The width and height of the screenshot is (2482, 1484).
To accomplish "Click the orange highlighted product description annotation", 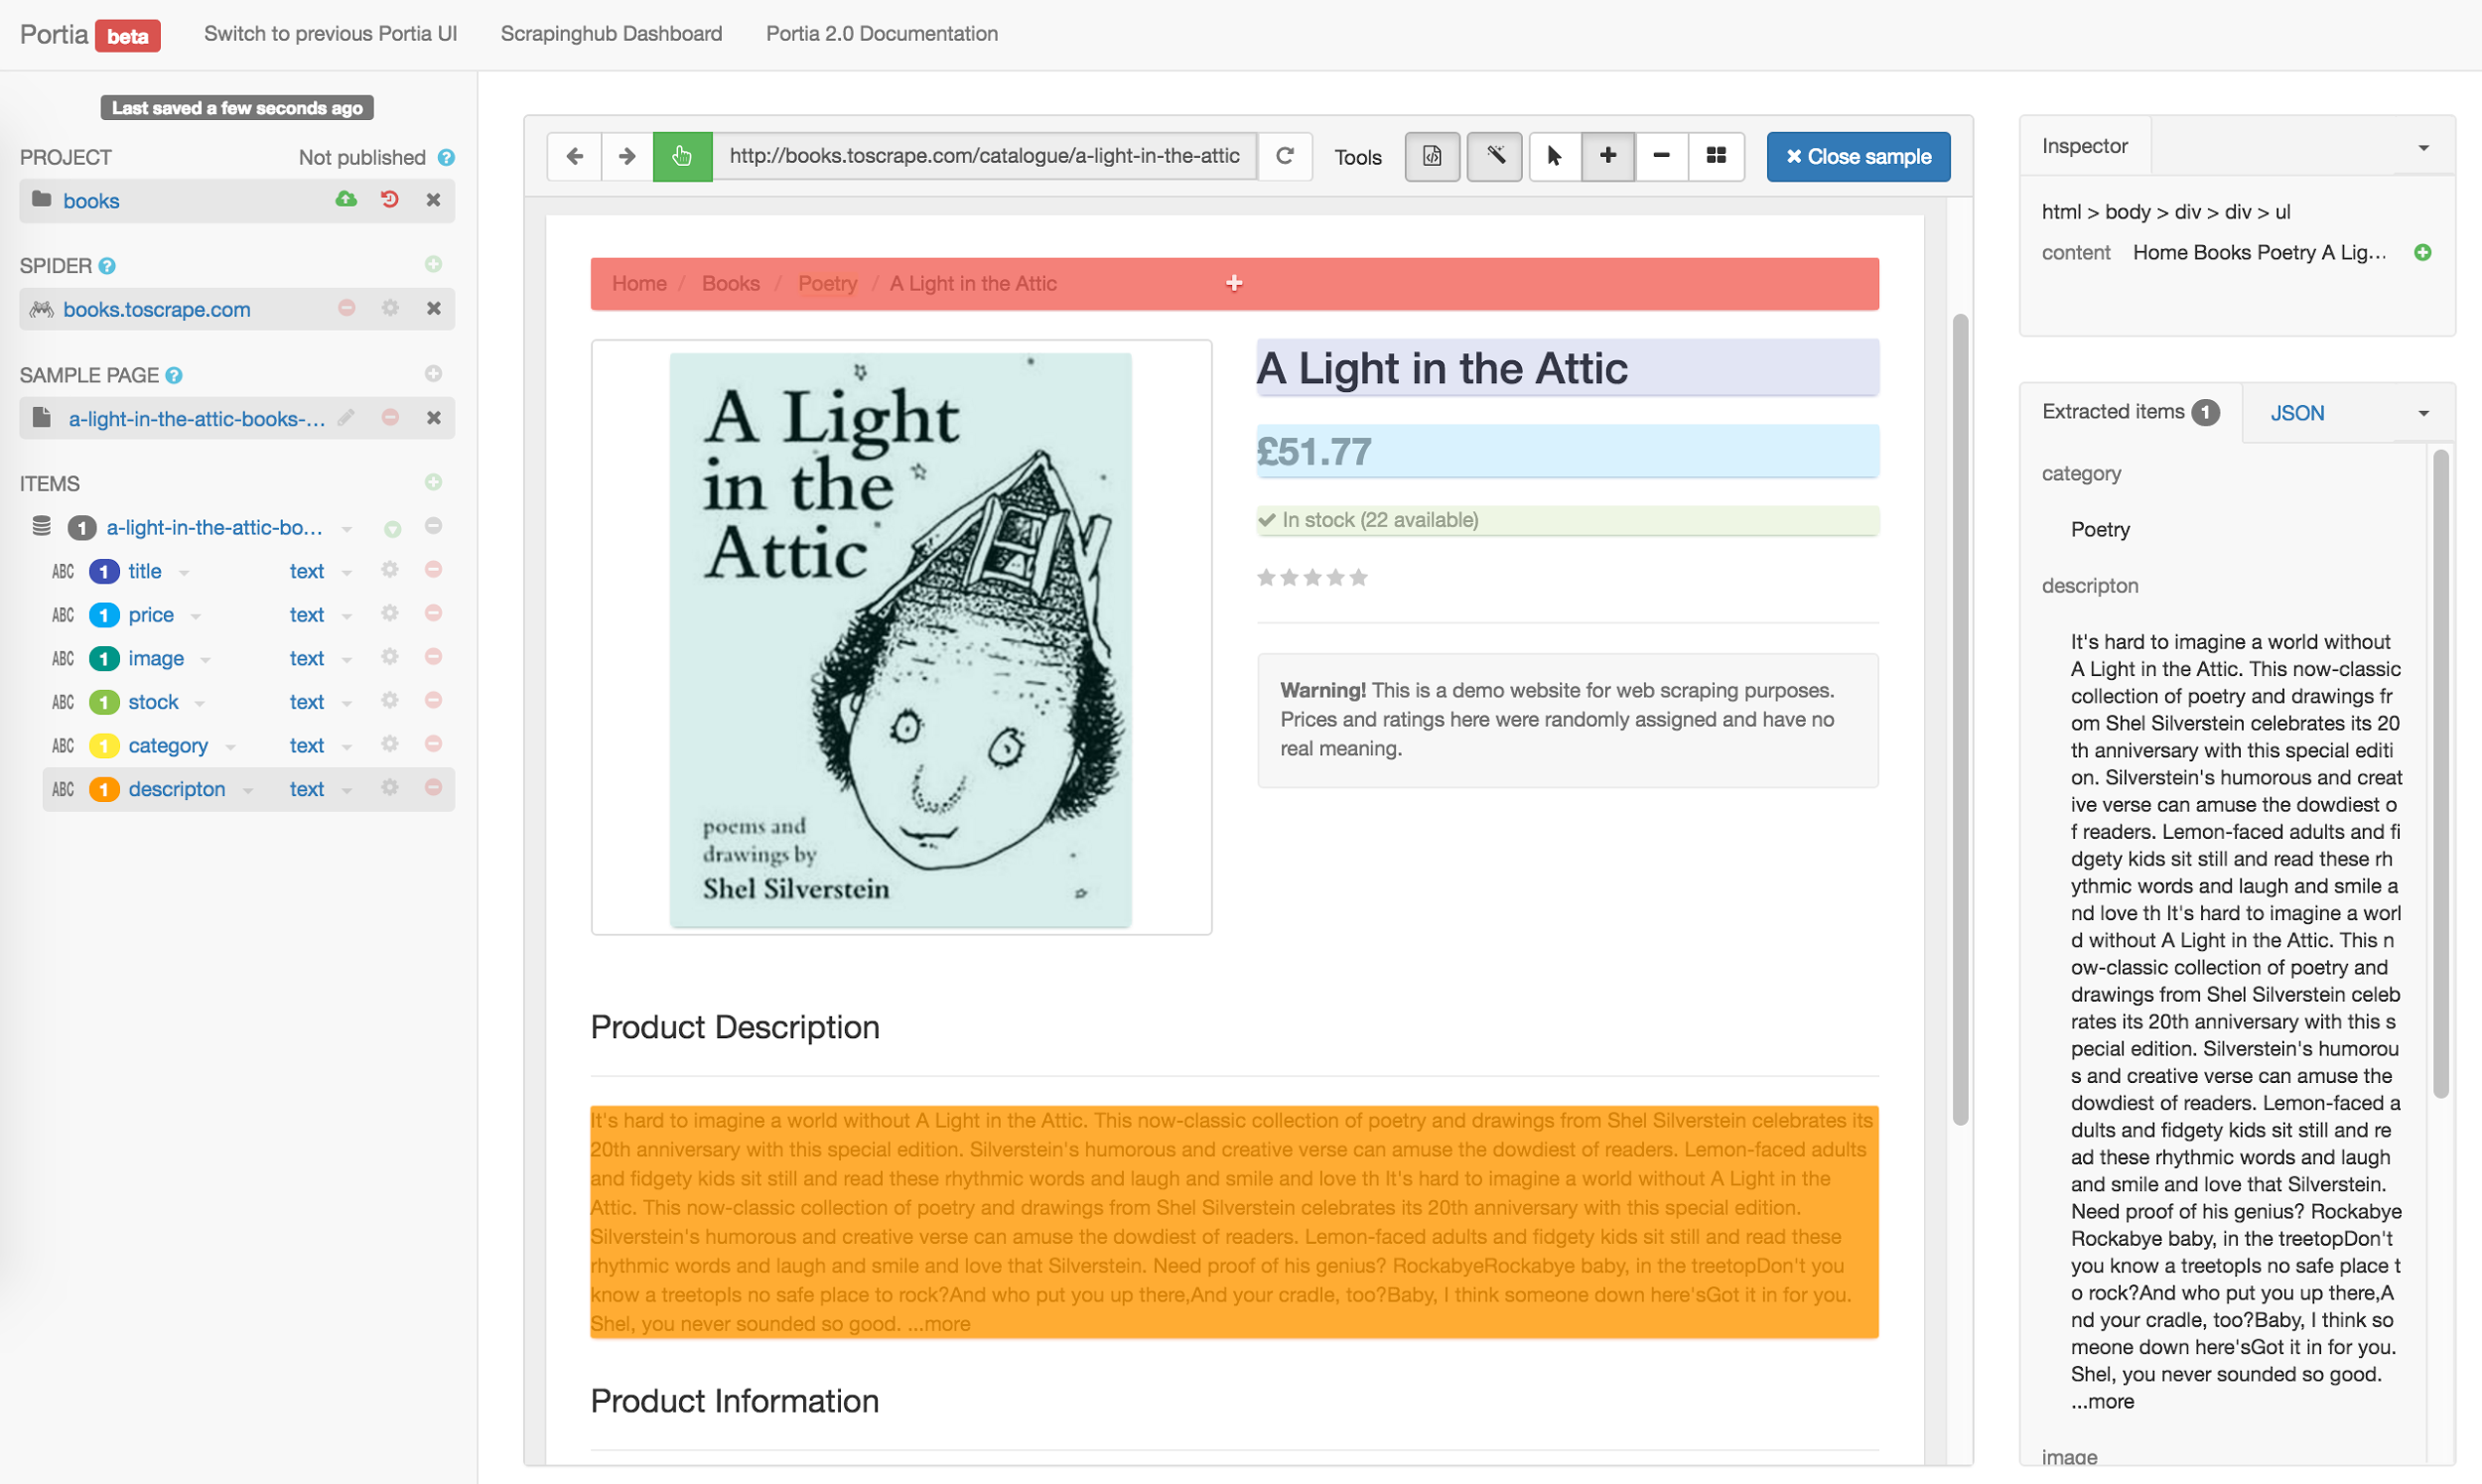I will tap(1233, 1221).
